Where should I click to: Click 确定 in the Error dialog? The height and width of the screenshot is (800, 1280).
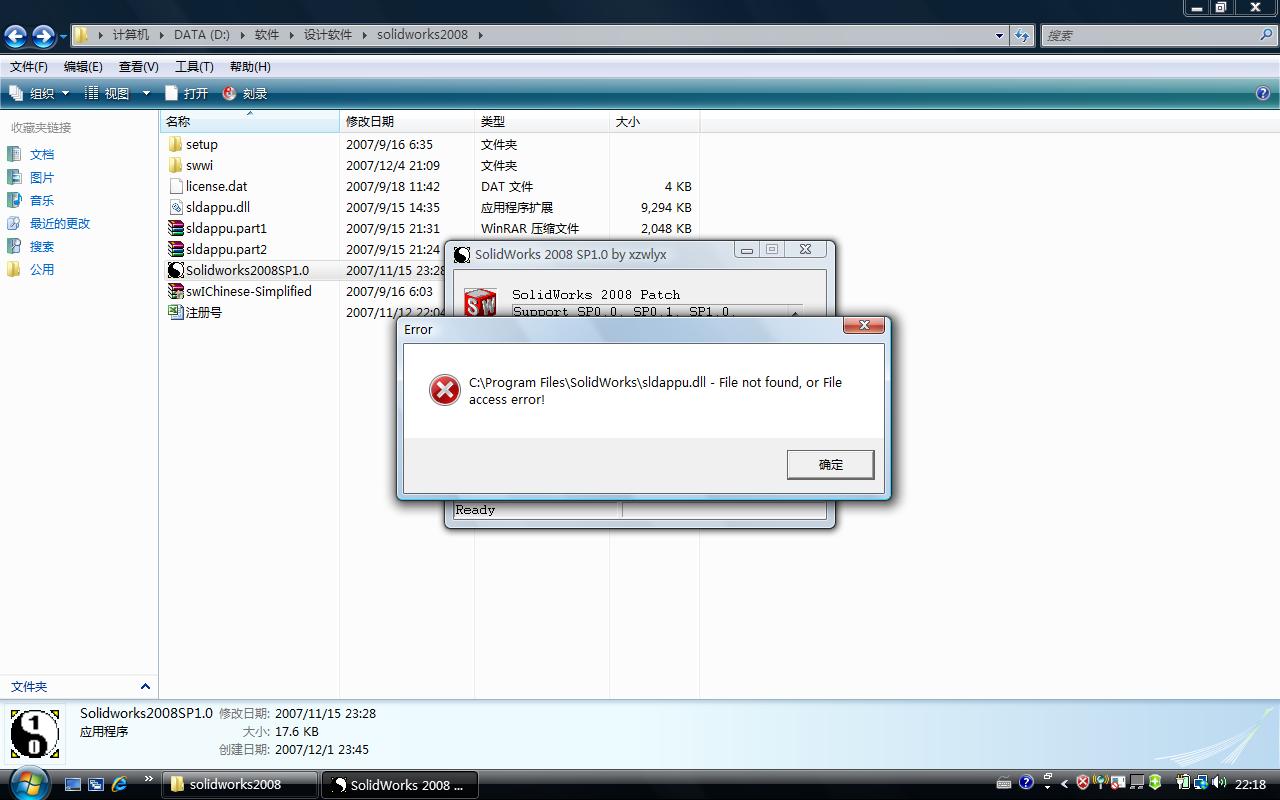pos(830,464)
